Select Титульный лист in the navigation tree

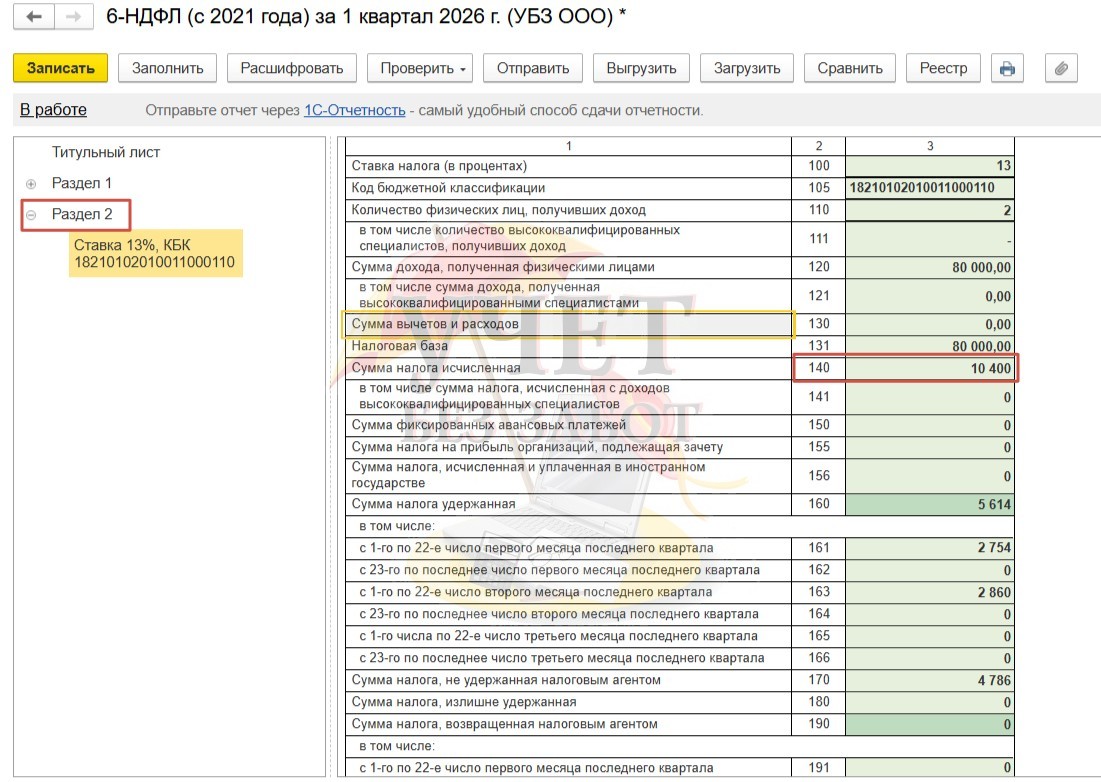106,153
